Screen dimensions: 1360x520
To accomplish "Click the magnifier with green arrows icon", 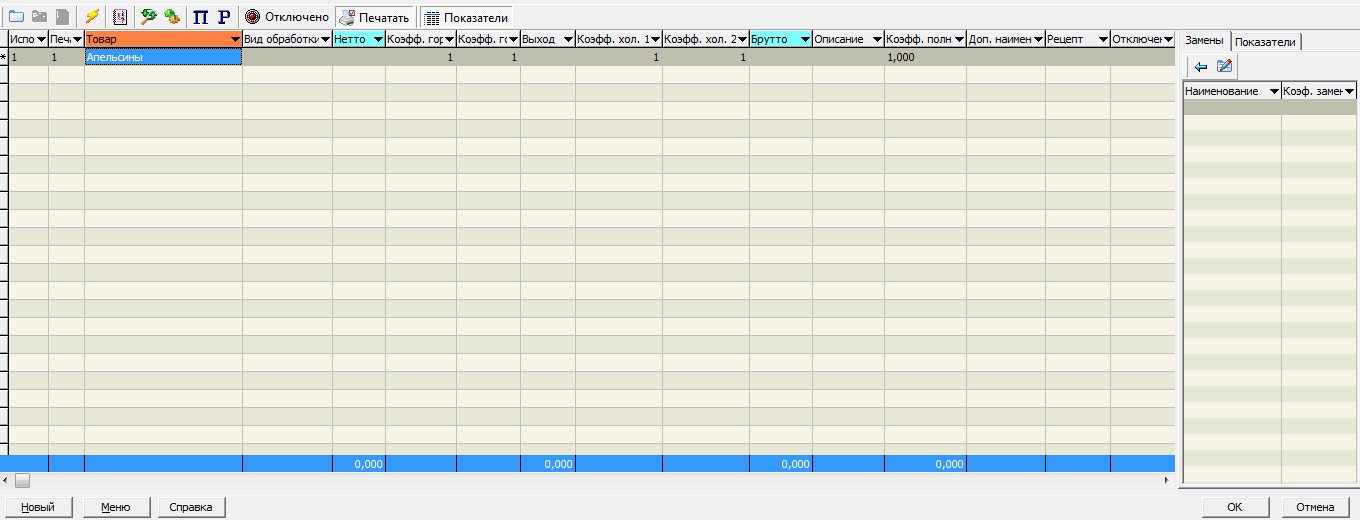I will (148, 17).
